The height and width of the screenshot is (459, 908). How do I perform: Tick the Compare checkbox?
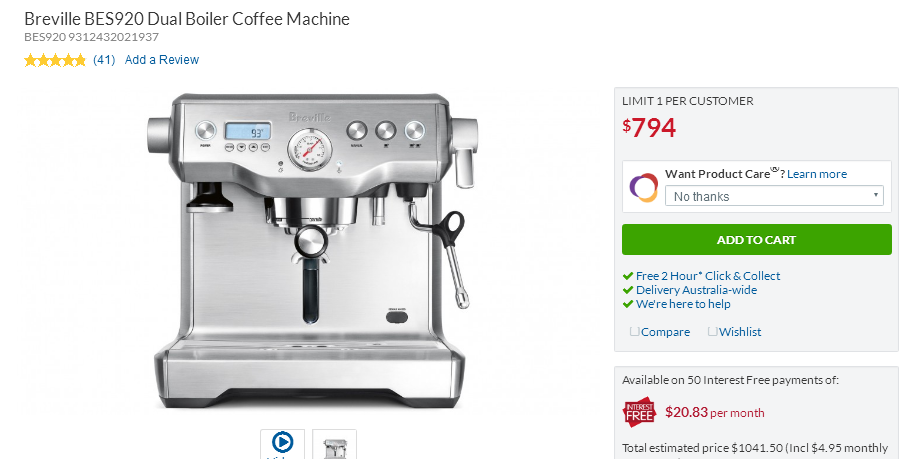click(x=635, y=332)
